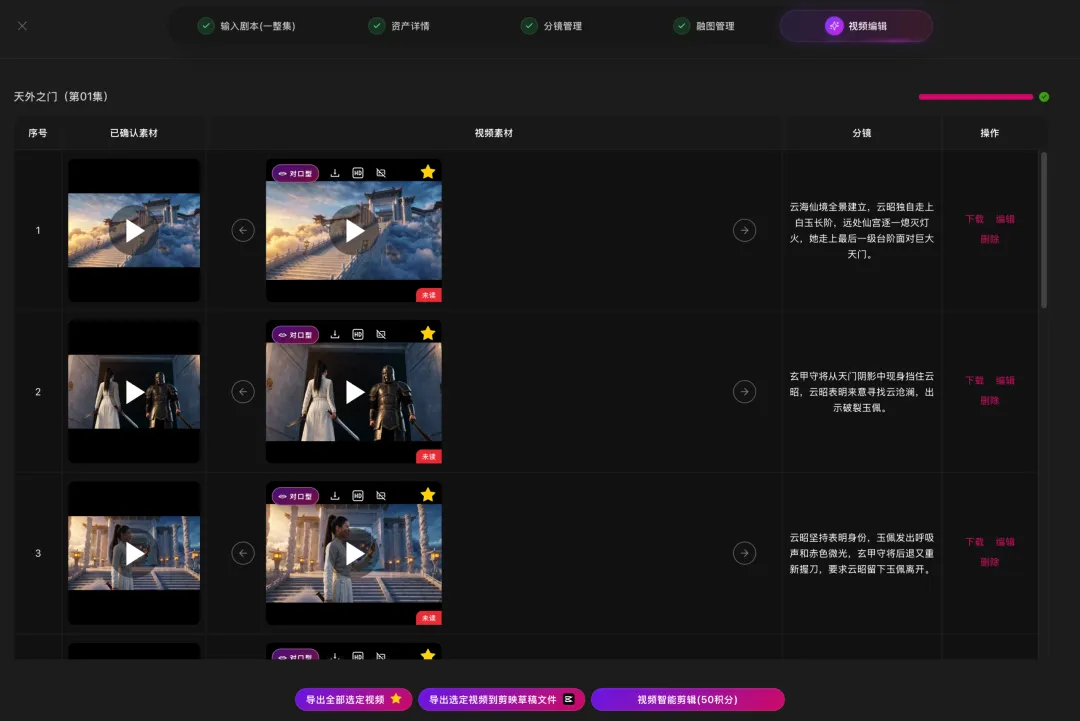The image size is (1080, 721).
Task: Click the 对口型 lip-sync button in row 1
Action: (x=295, y=174)
